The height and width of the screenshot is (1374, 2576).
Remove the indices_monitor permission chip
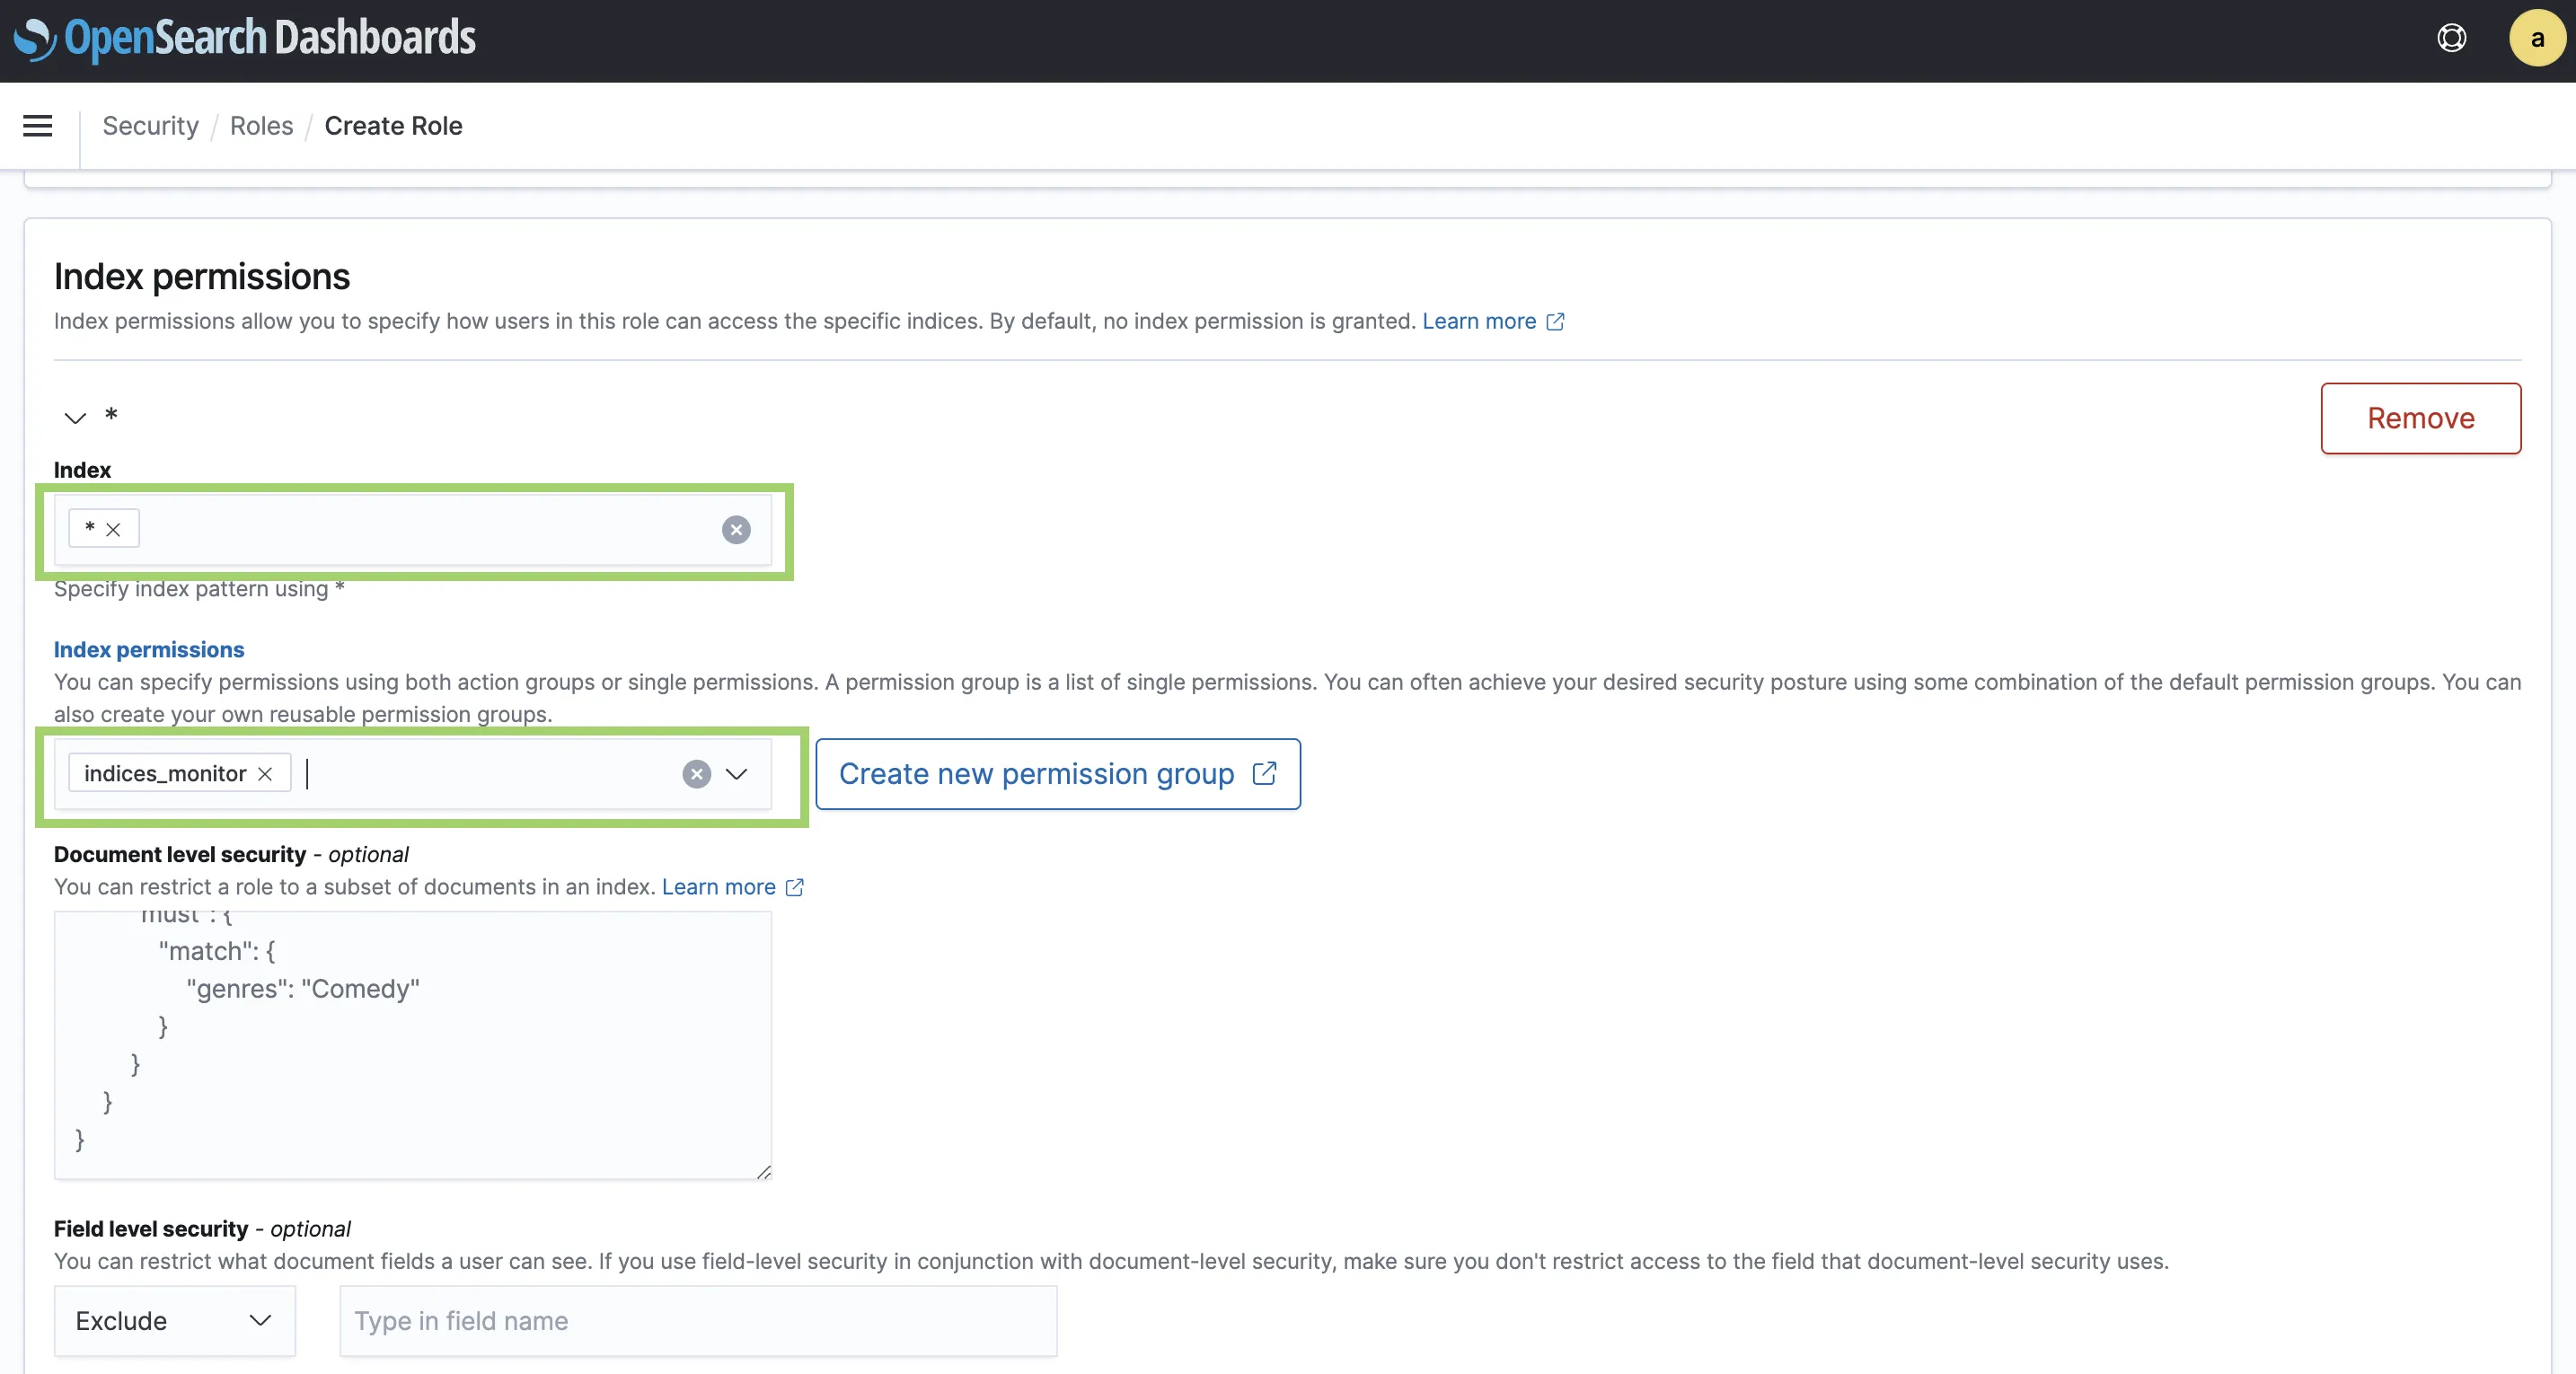point(265,774)
